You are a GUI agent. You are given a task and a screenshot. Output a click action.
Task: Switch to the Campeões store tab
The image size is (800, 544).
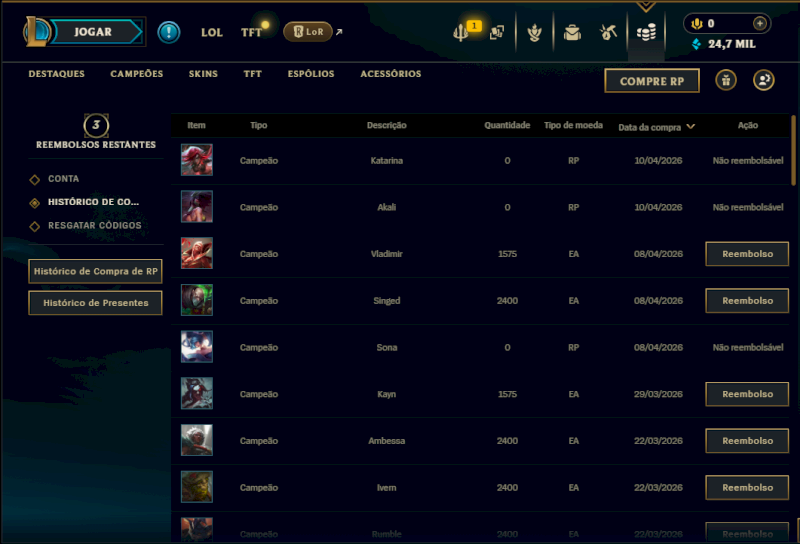tap(137, 74)
